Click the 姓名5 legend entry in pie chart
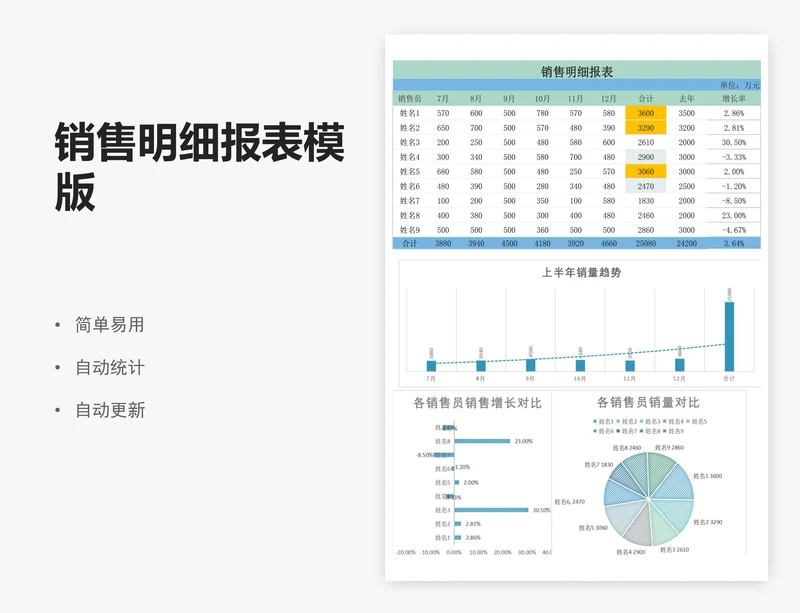 click(x=696, y=422)
